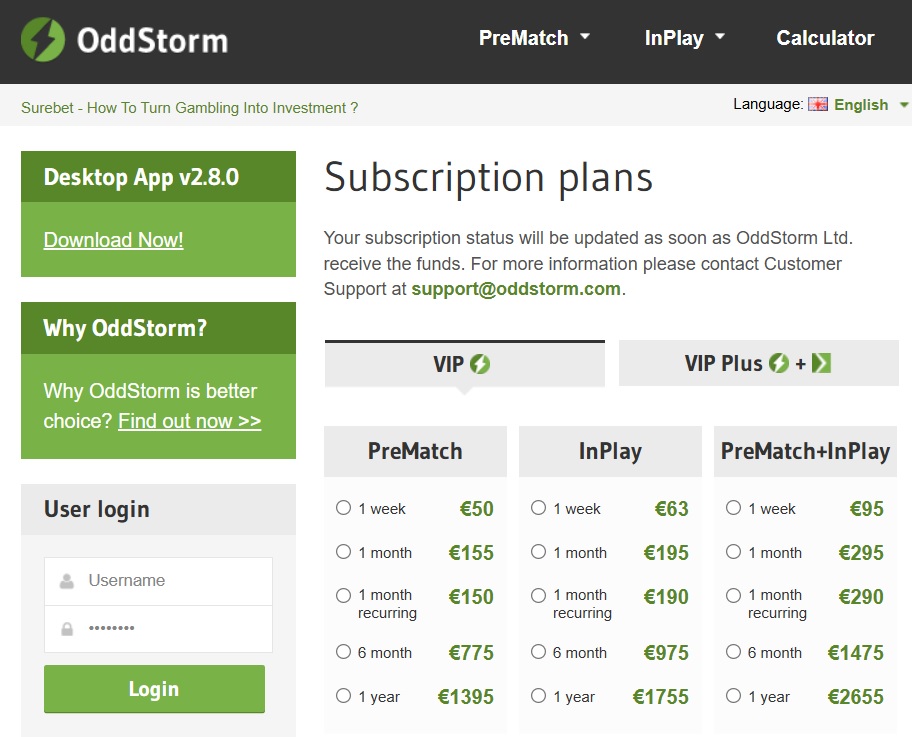Image resolution: width=912 pixels, height=737 pixels.
Task: Open the English language selector
Action: [860, 104]
